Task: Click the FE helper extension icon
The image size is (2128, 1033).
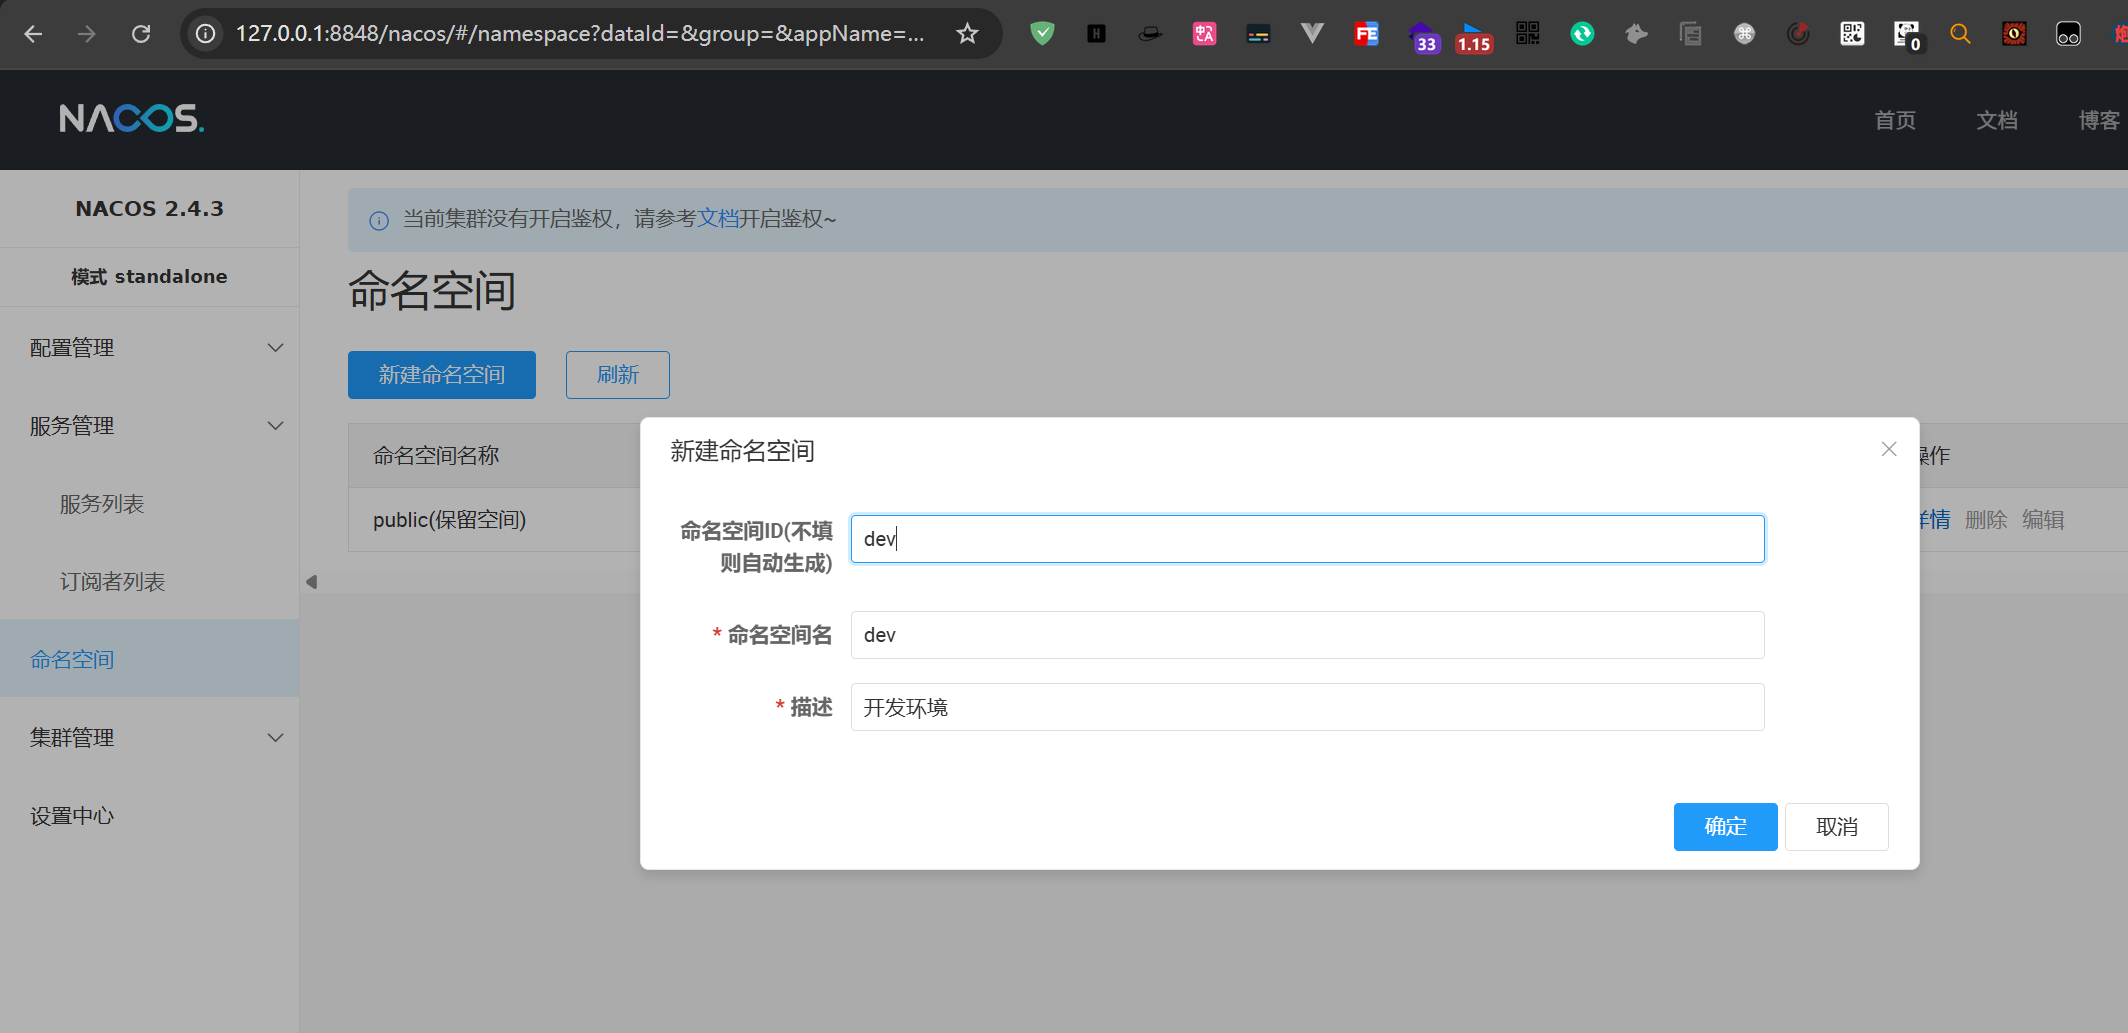Action: (1366, 34)
